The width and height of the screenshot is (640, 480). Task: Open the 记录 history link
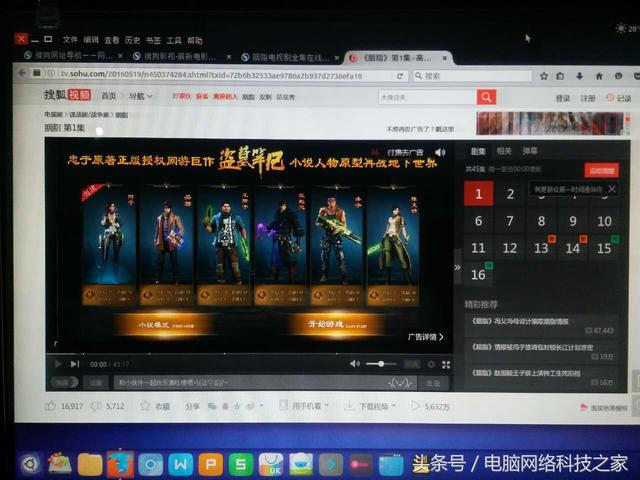619,98
